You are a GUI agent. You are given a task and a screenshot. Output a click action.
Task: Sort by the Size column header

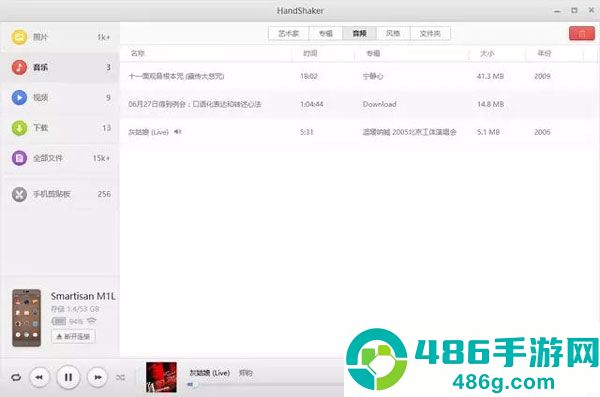click(497, 53)
